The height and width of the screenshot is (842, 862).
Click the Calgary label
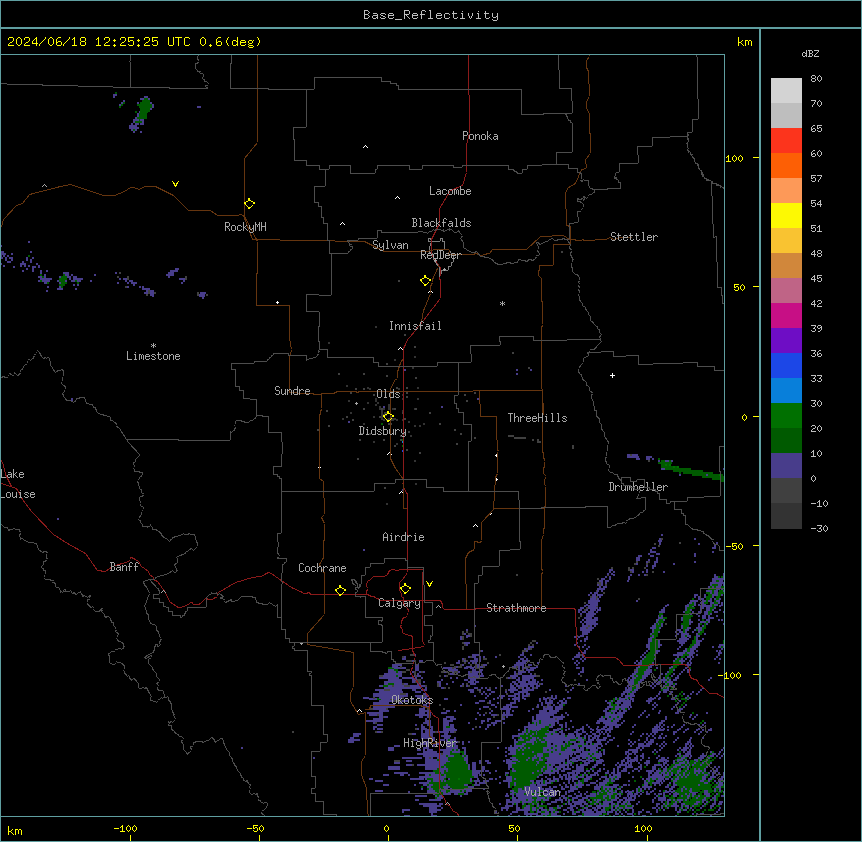pyautogui.click(x=399, y=603)
